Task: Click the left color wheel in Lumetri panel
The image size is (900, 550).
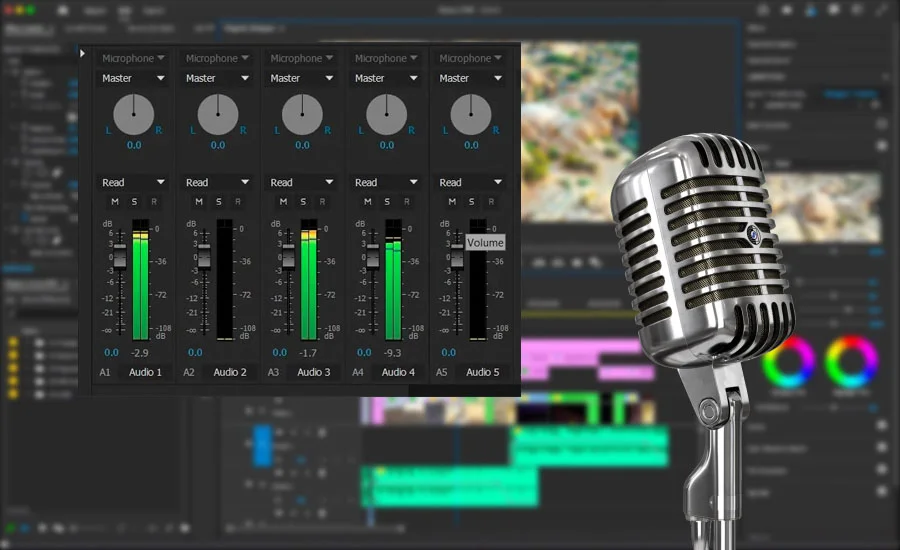Action: click(x=789, y=362)
